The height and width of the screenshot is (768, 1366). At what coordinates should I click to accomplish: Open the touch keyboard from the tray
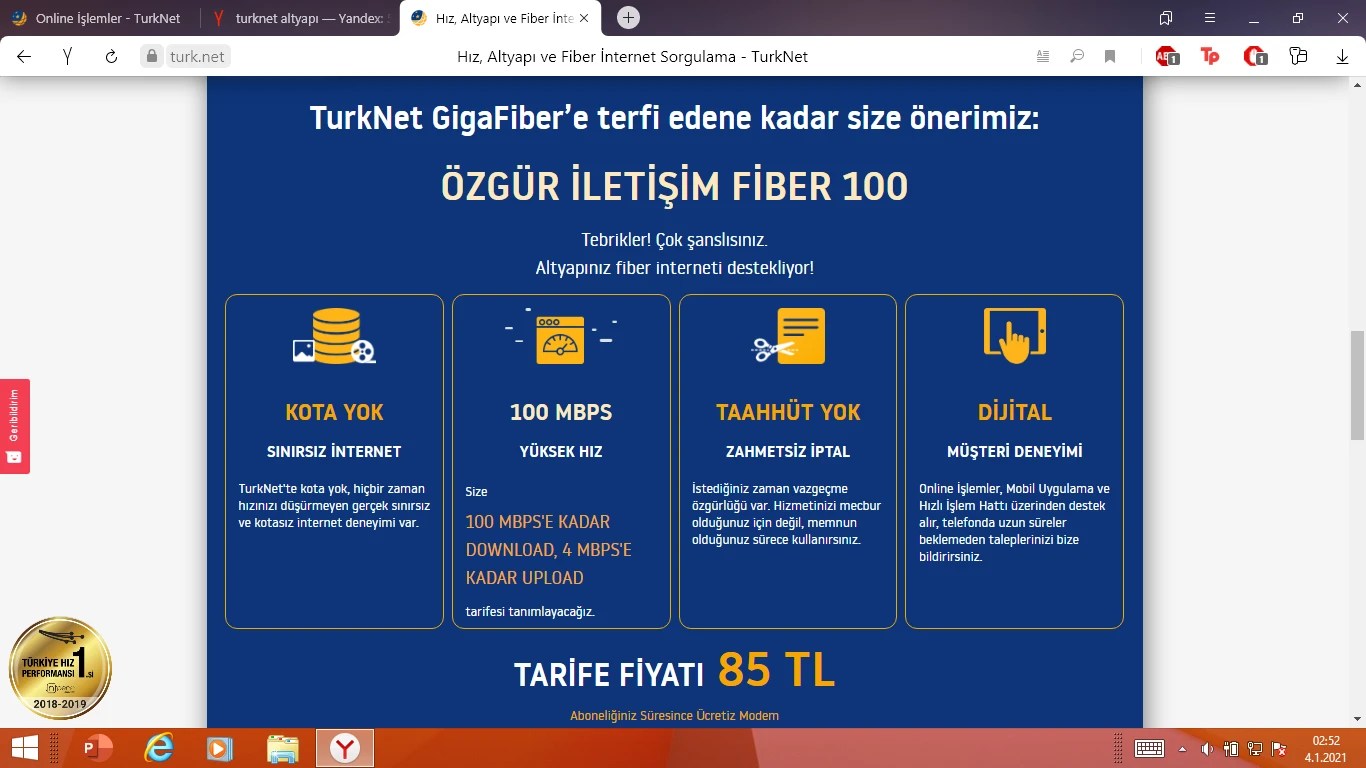(1149, 748)
